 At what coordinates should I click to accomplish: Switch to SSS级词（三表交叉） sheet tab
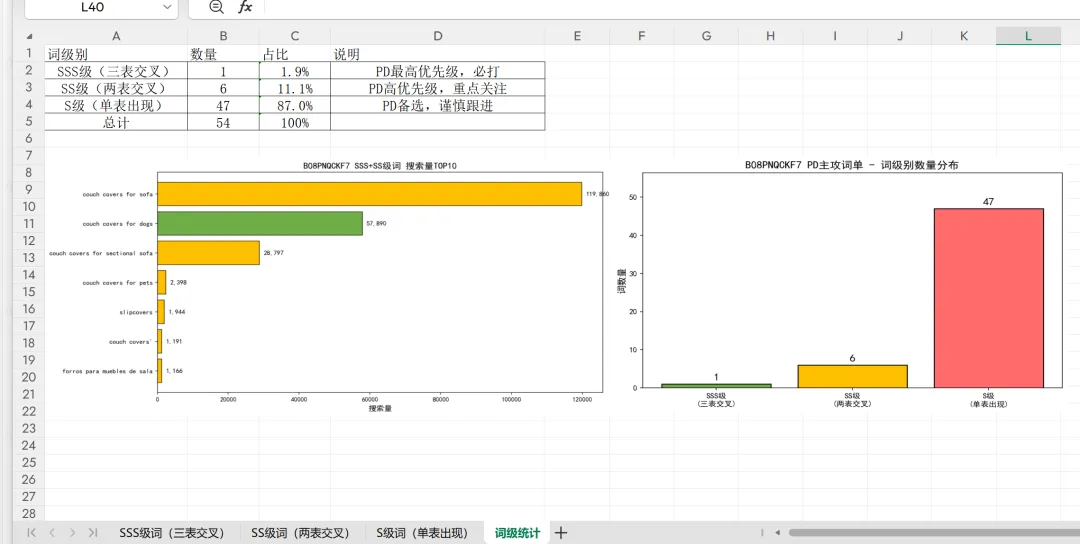[x=172, y=532]
